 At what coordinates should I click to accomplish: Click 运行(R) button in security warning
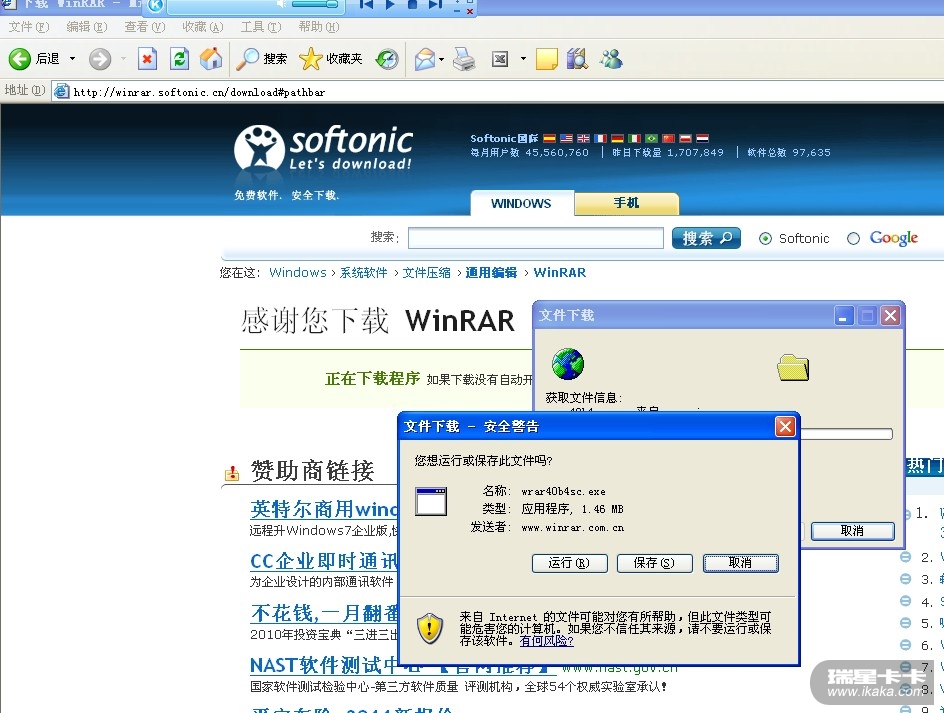tap(570, 563)
